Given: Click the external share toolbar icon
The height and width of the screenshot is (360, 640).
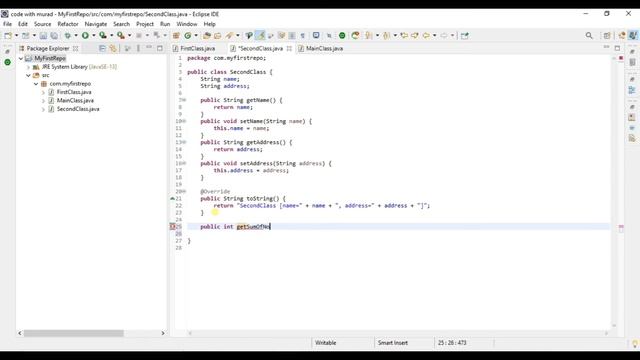Looking at the screenshot, I should 464,36.
